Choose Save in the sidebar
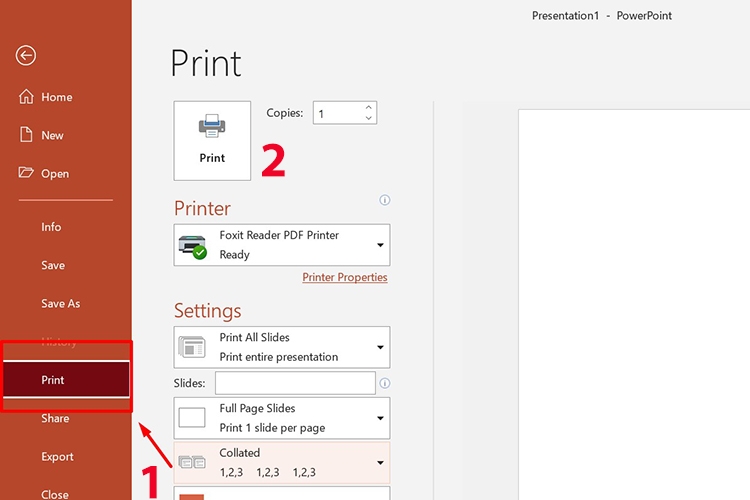 [53, 265]
